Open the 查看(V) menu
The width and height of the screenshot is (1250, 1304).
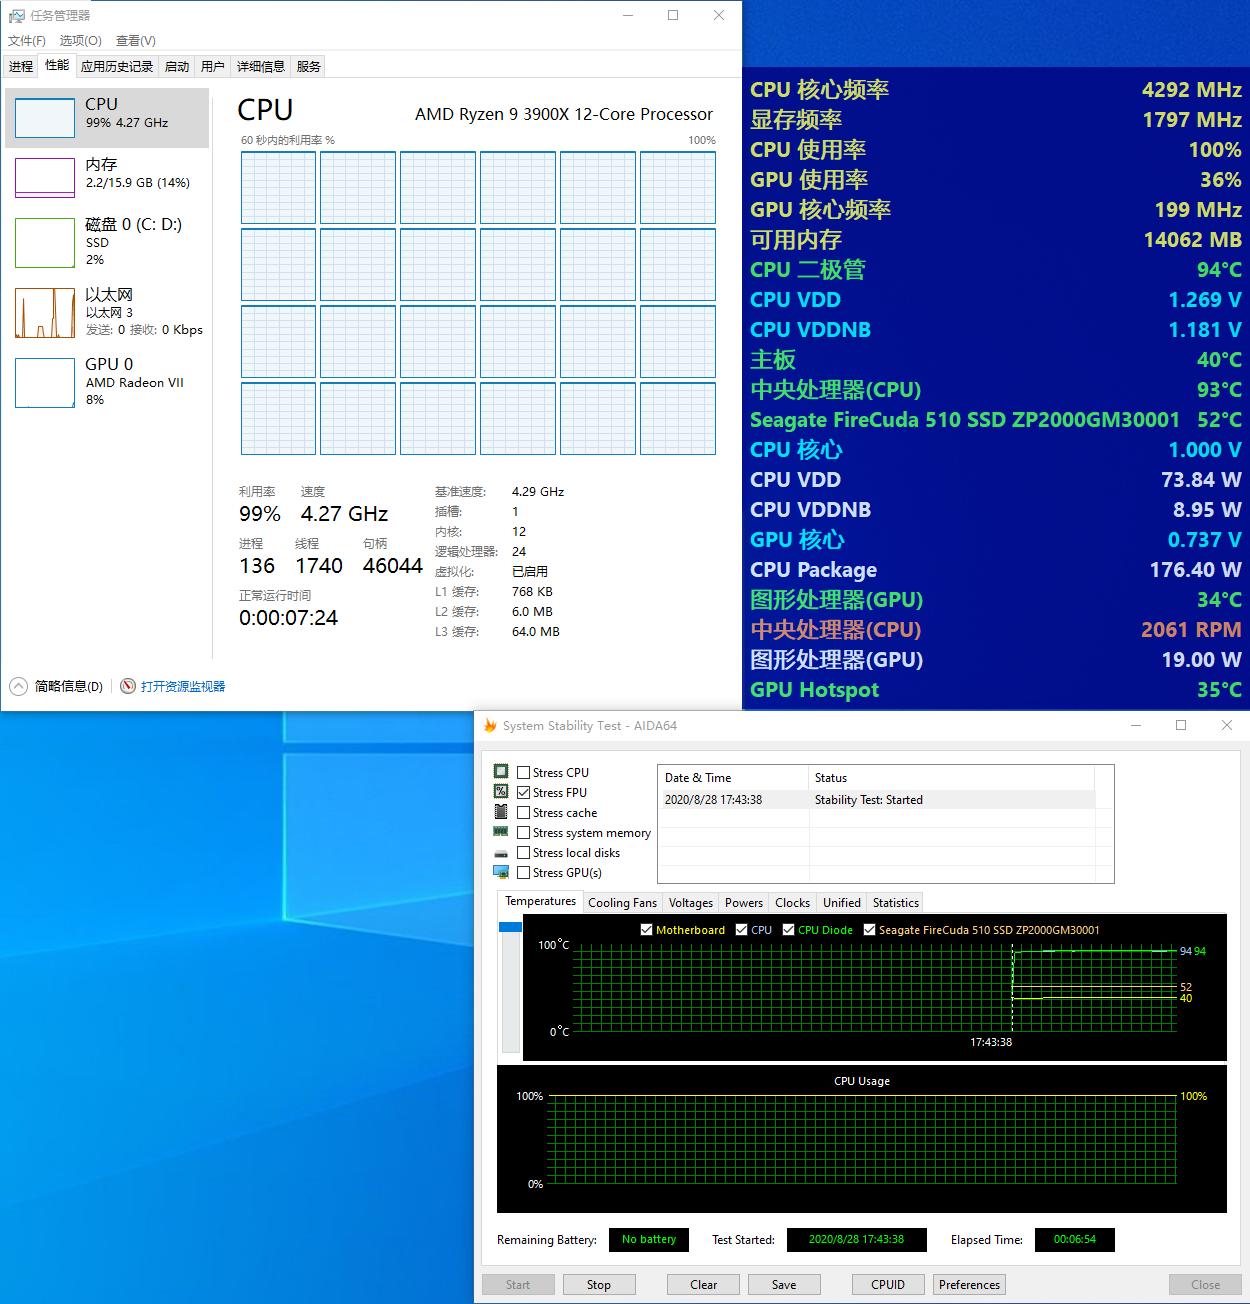point(136,40)
